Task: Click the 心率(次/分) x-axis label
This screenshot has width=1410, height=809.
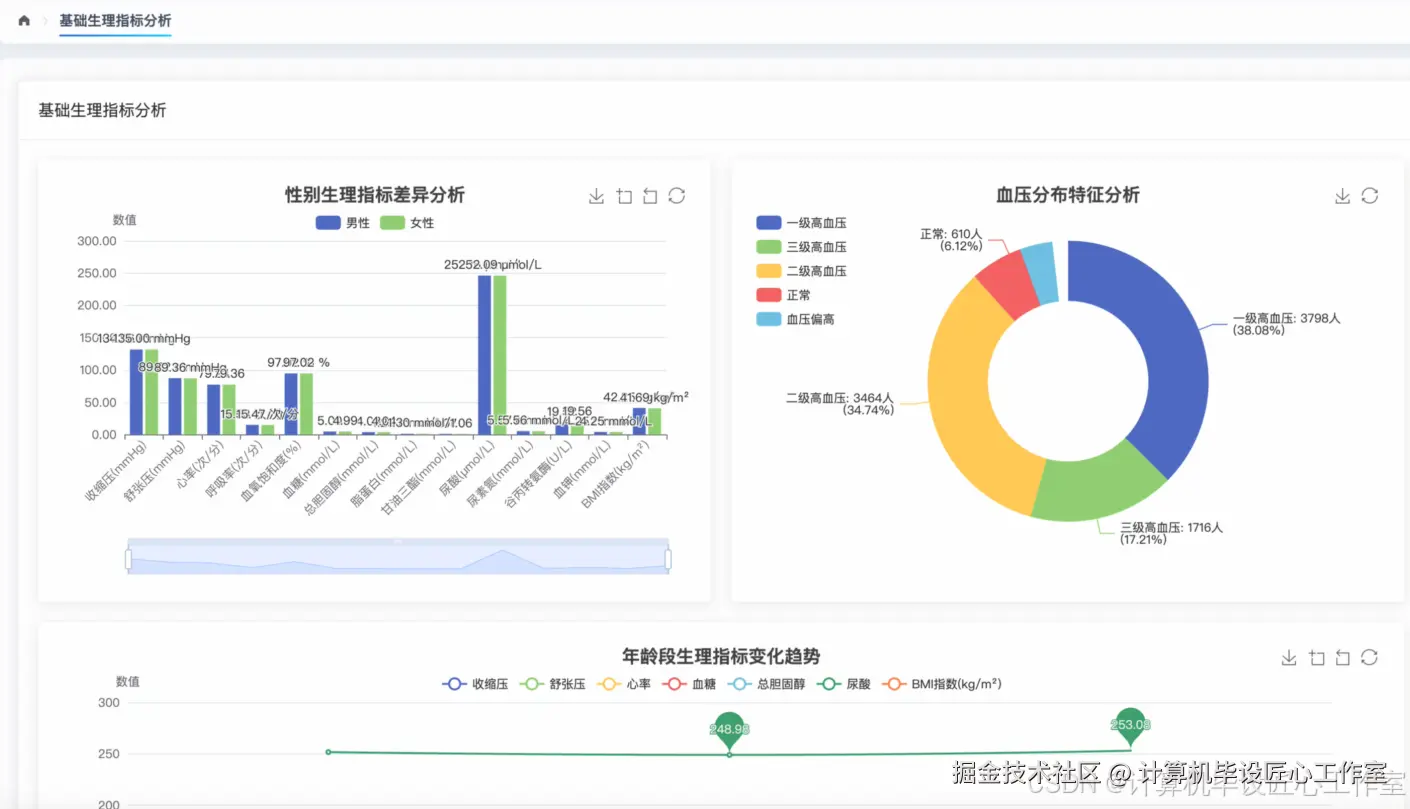Action: point(200,464)
